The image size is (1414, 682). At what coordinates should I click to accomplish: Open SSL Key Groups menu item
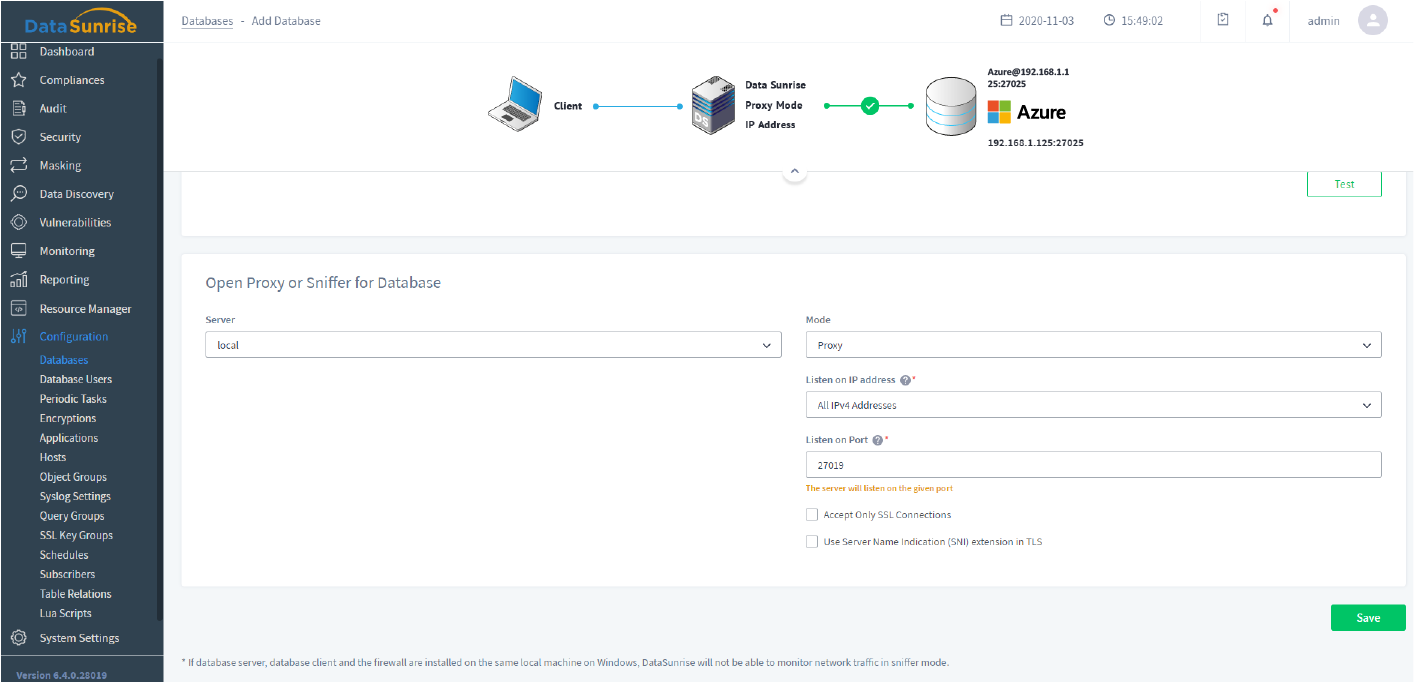76,535
